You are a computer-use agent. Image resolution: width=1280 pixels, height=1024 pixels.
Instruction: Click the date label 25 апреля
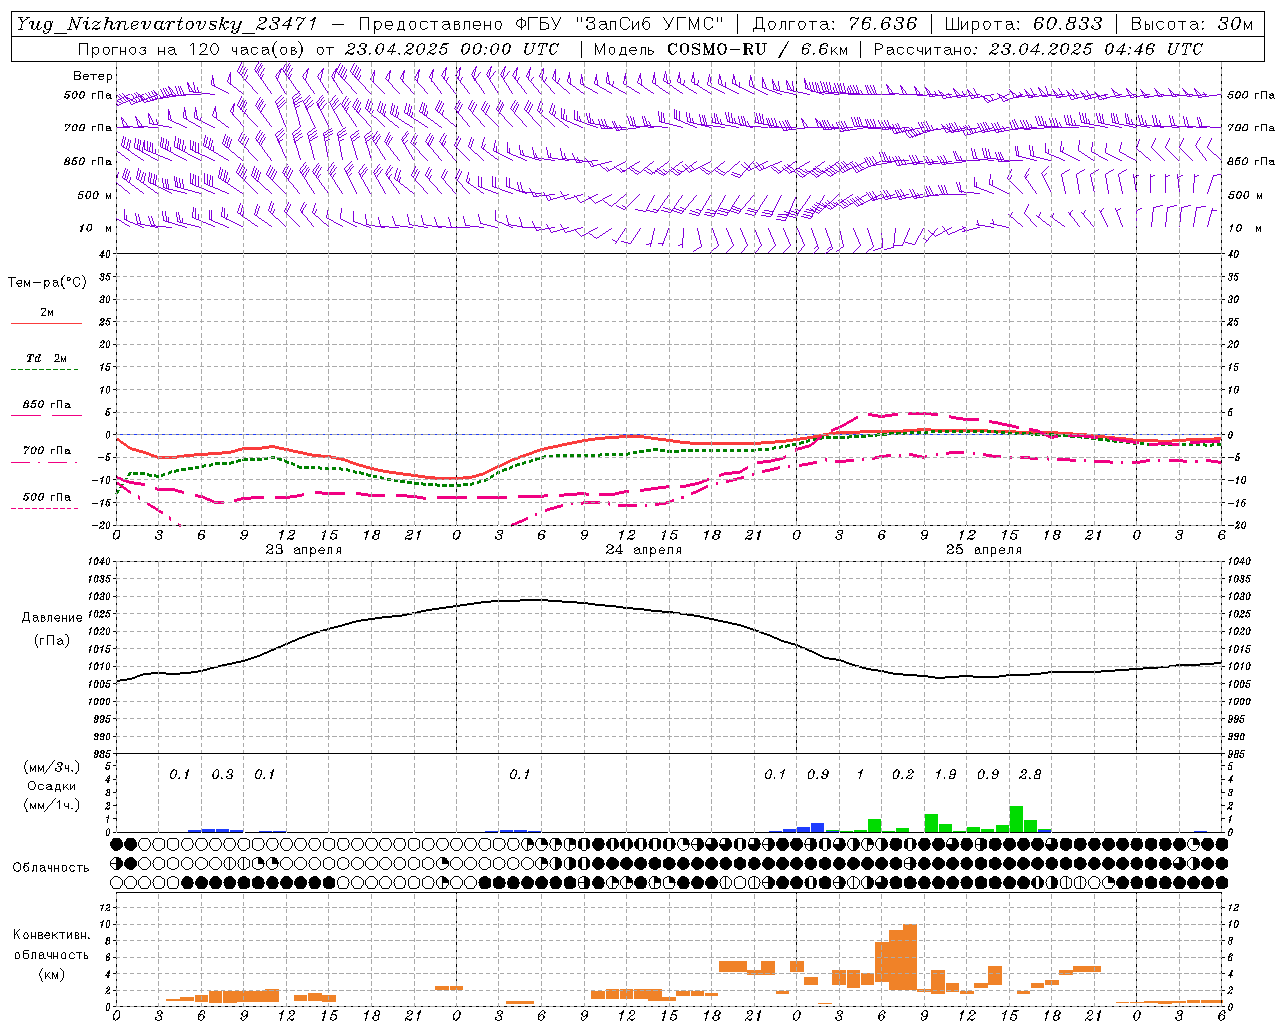(x=984, y=550)
